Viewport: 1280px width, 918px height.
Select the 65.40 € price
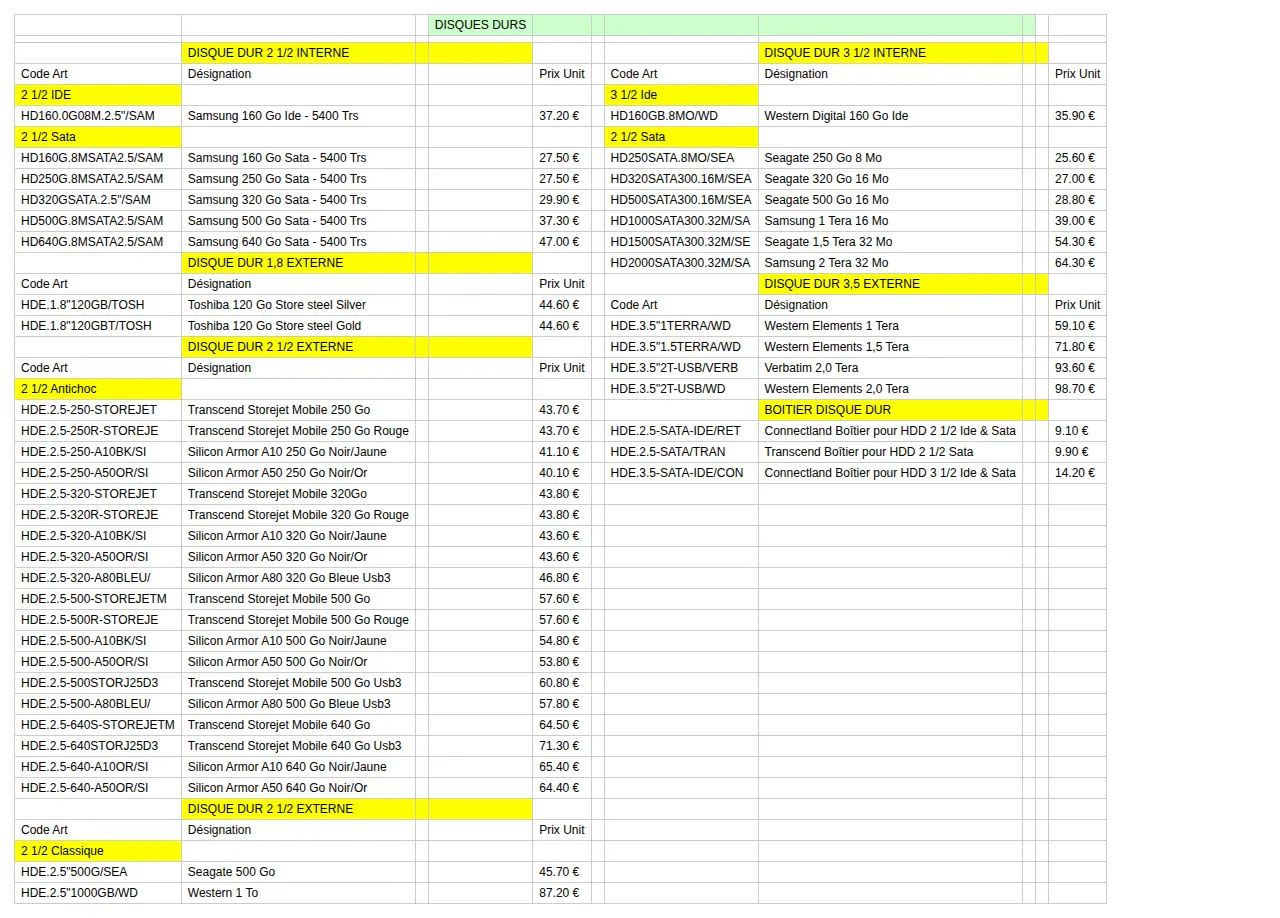(x=562, y=767)
